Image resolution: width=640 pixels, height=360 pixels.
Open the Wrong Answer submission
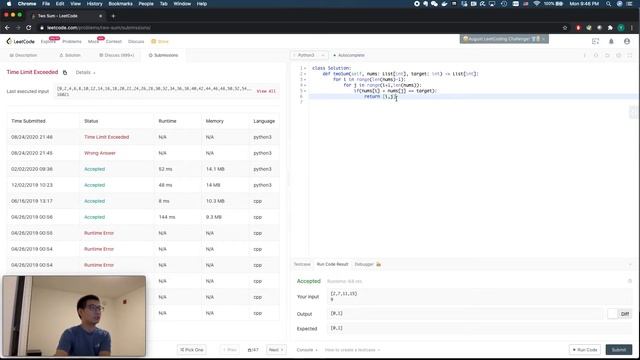[100, 153]
